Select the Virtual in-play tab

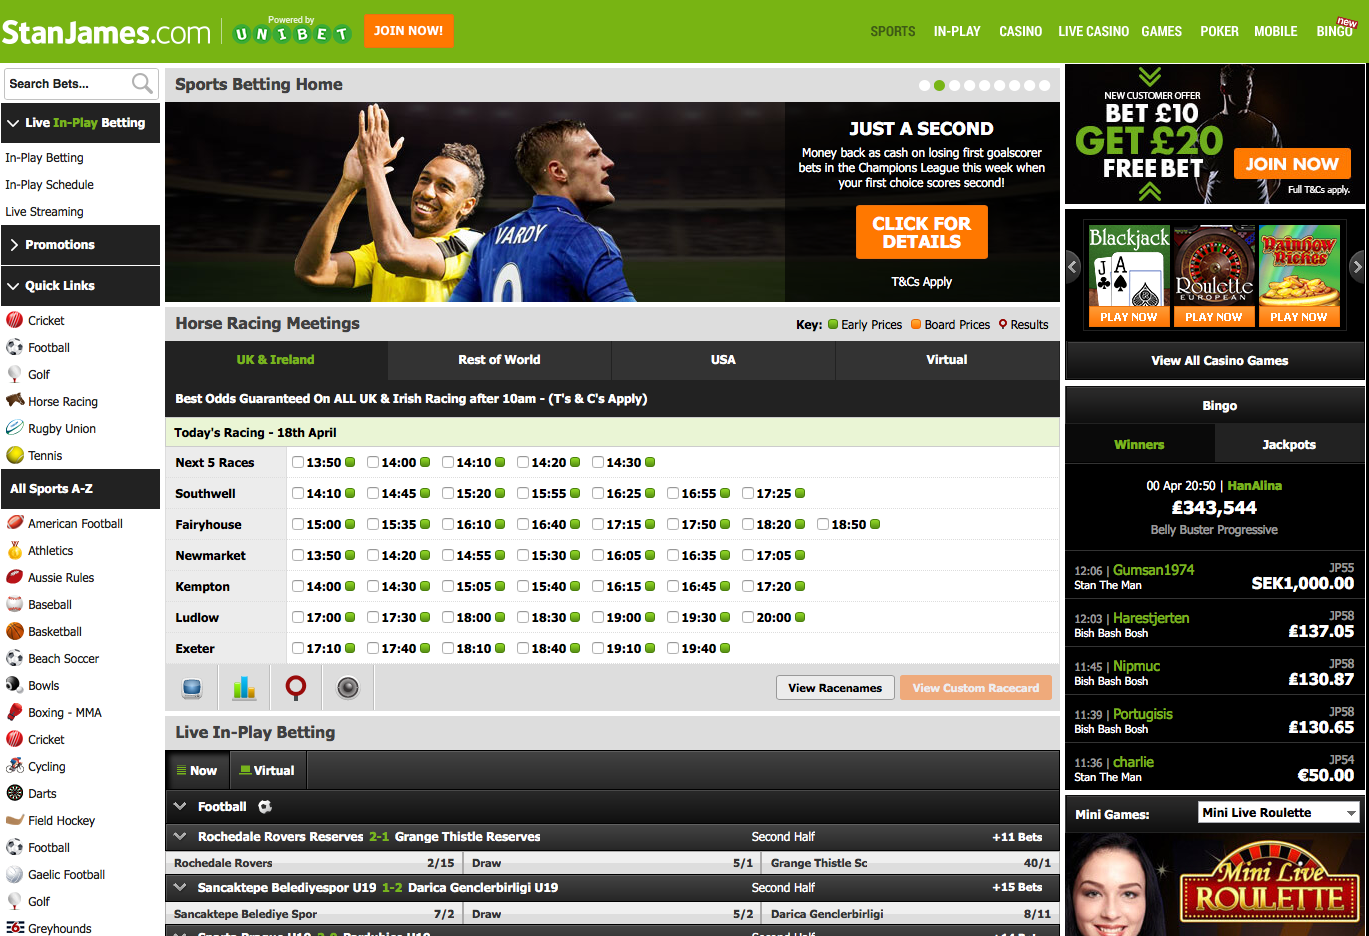tap(267, 771)
